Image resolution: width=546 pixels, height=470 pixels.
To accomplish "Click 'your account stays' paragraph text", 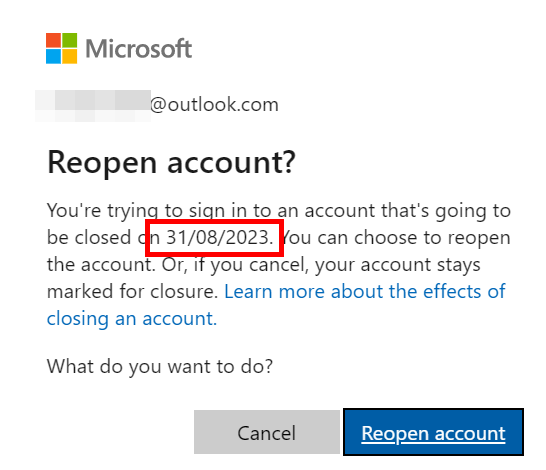I will coord(398,265).
